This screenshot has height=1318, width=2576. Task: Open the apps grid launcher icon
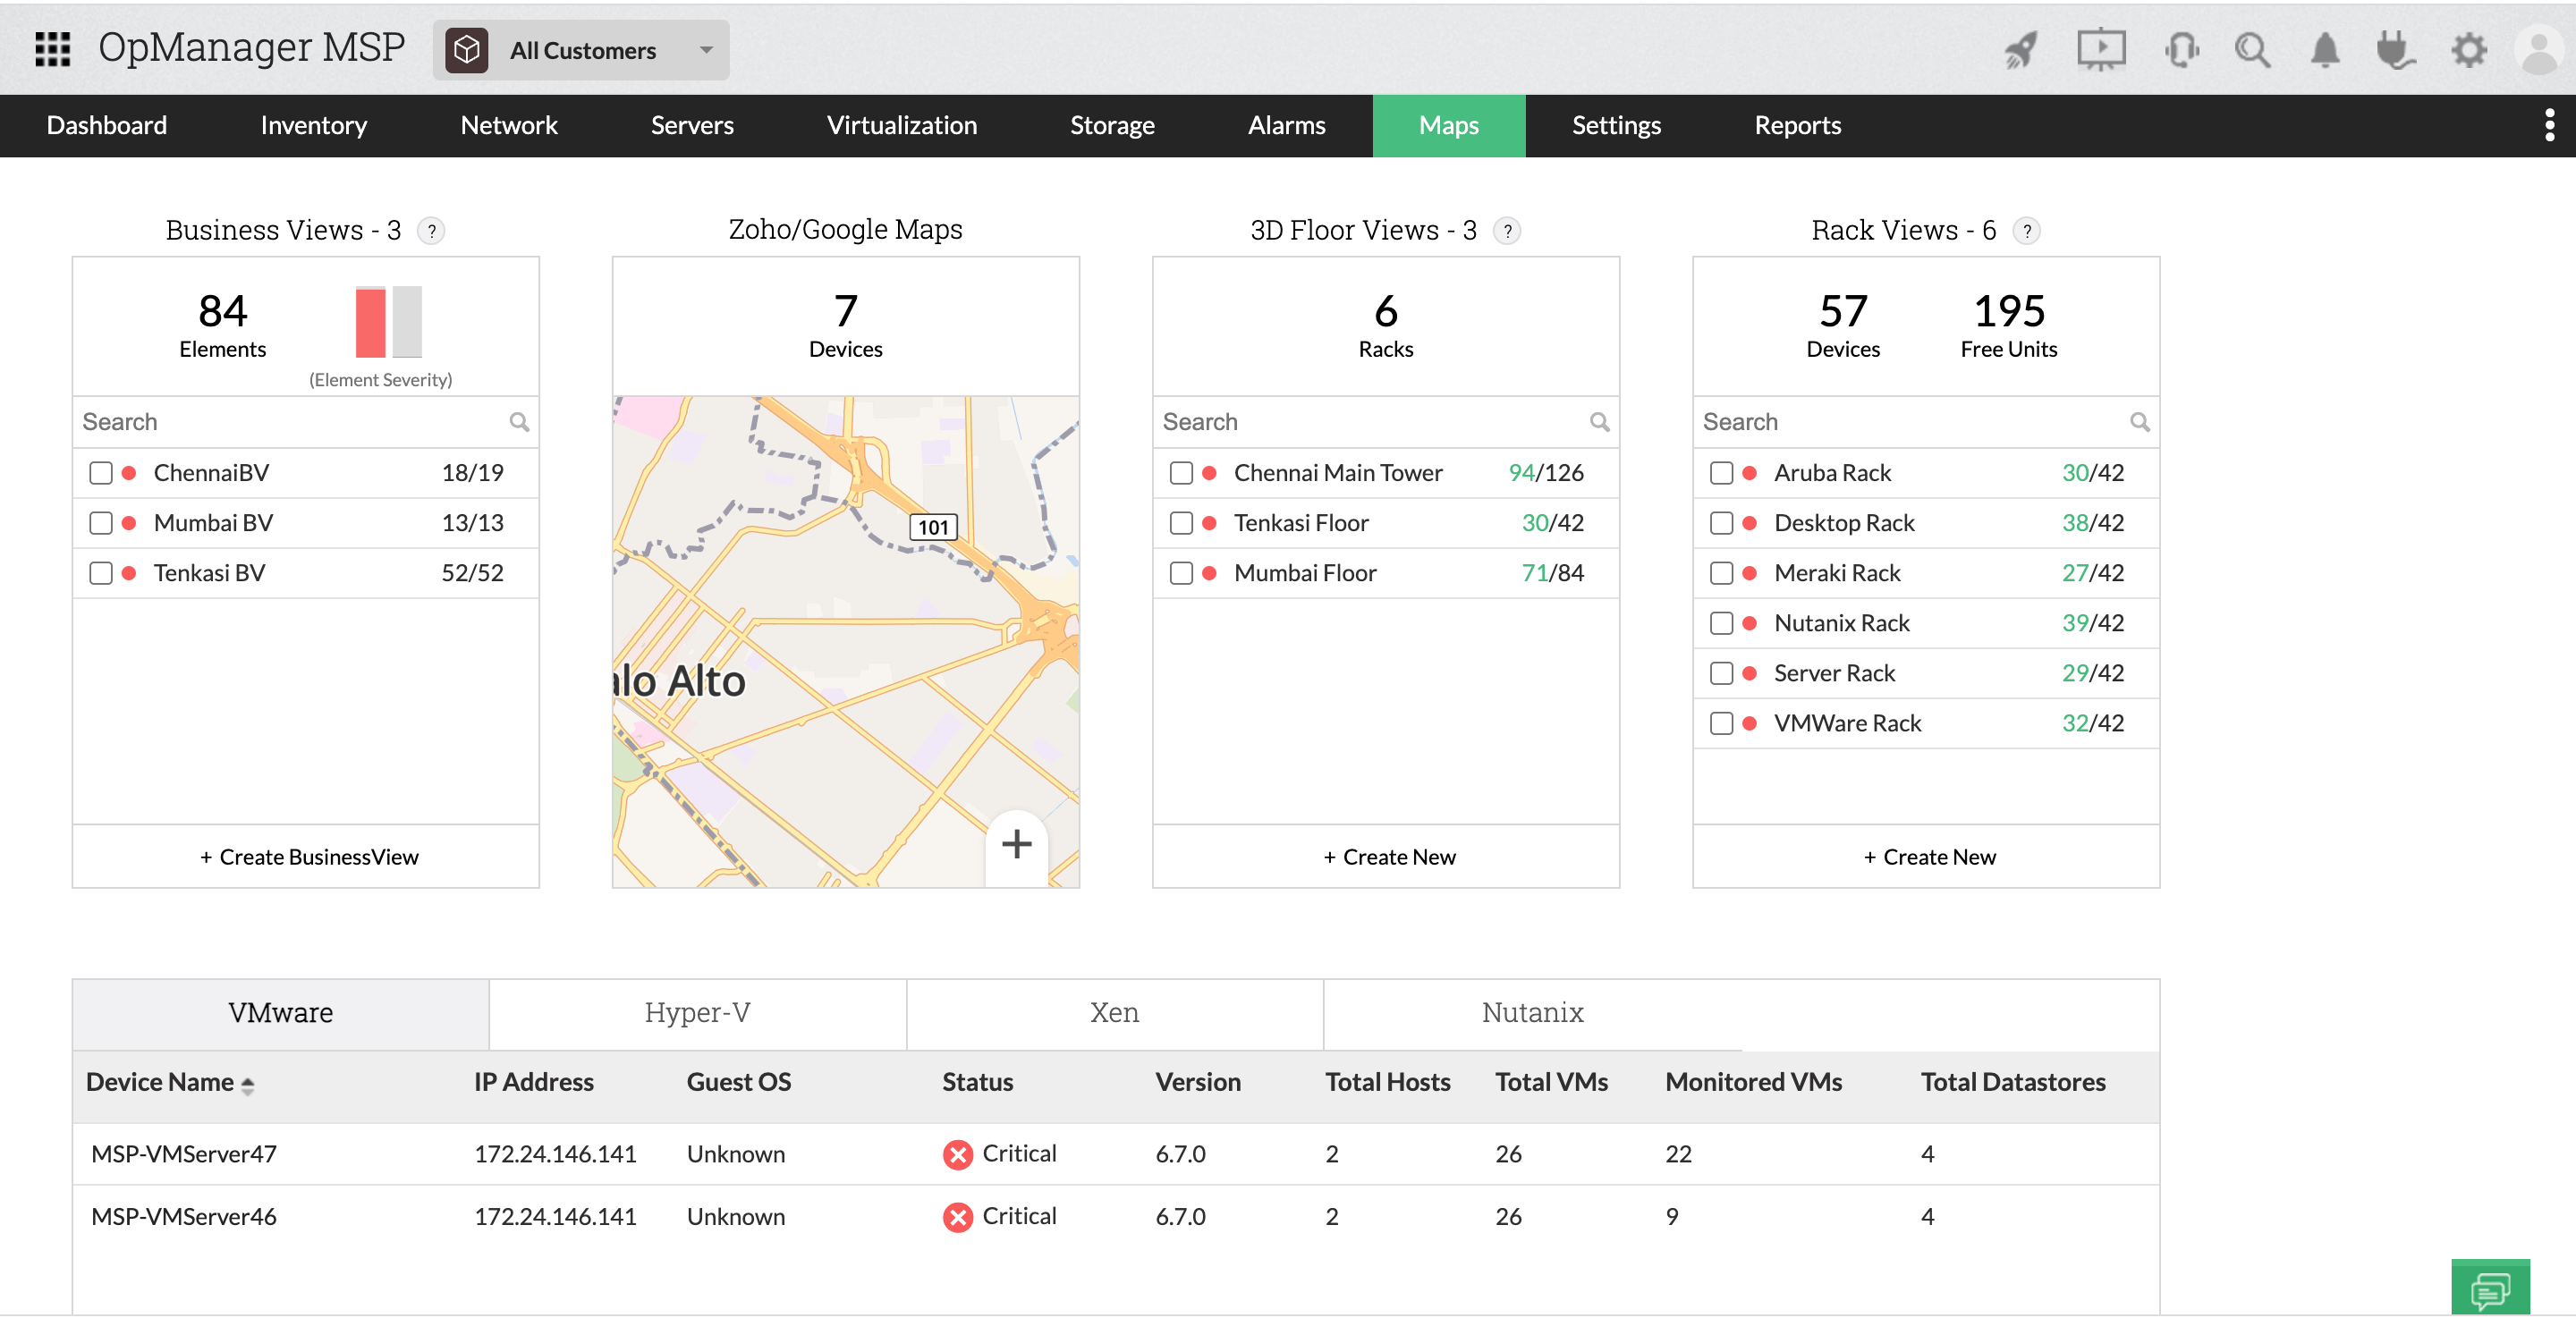pyautogui.click(x=52, y=48)
